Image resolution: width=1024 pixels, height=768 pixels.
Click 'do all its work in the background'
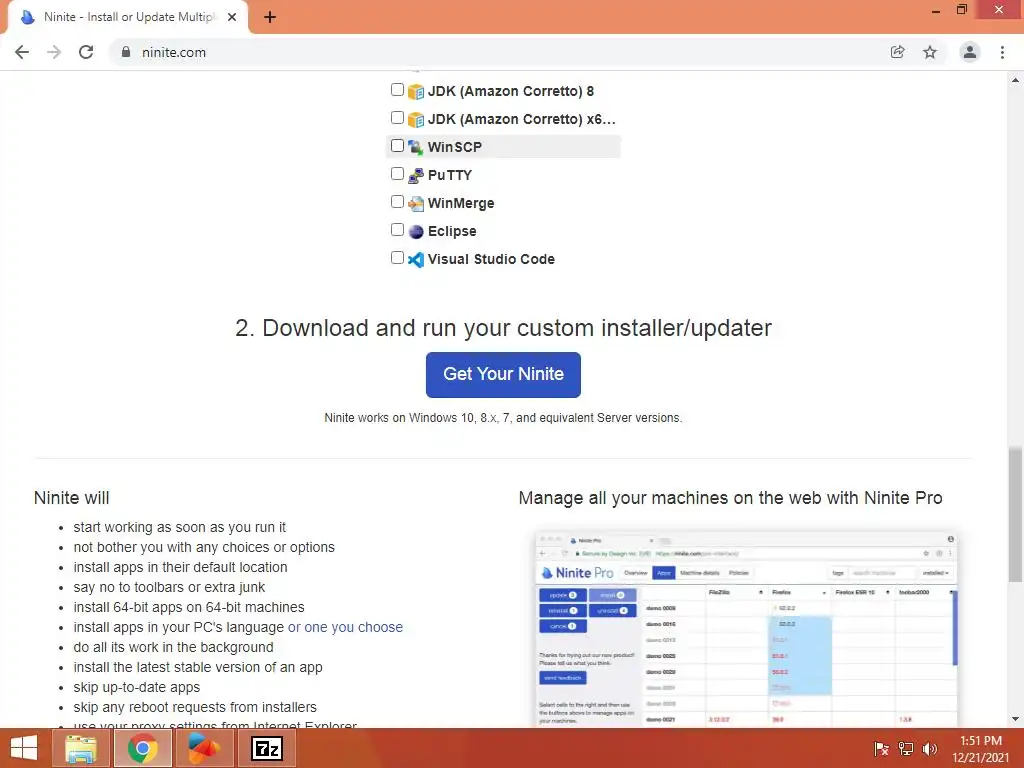pos(173,647)
